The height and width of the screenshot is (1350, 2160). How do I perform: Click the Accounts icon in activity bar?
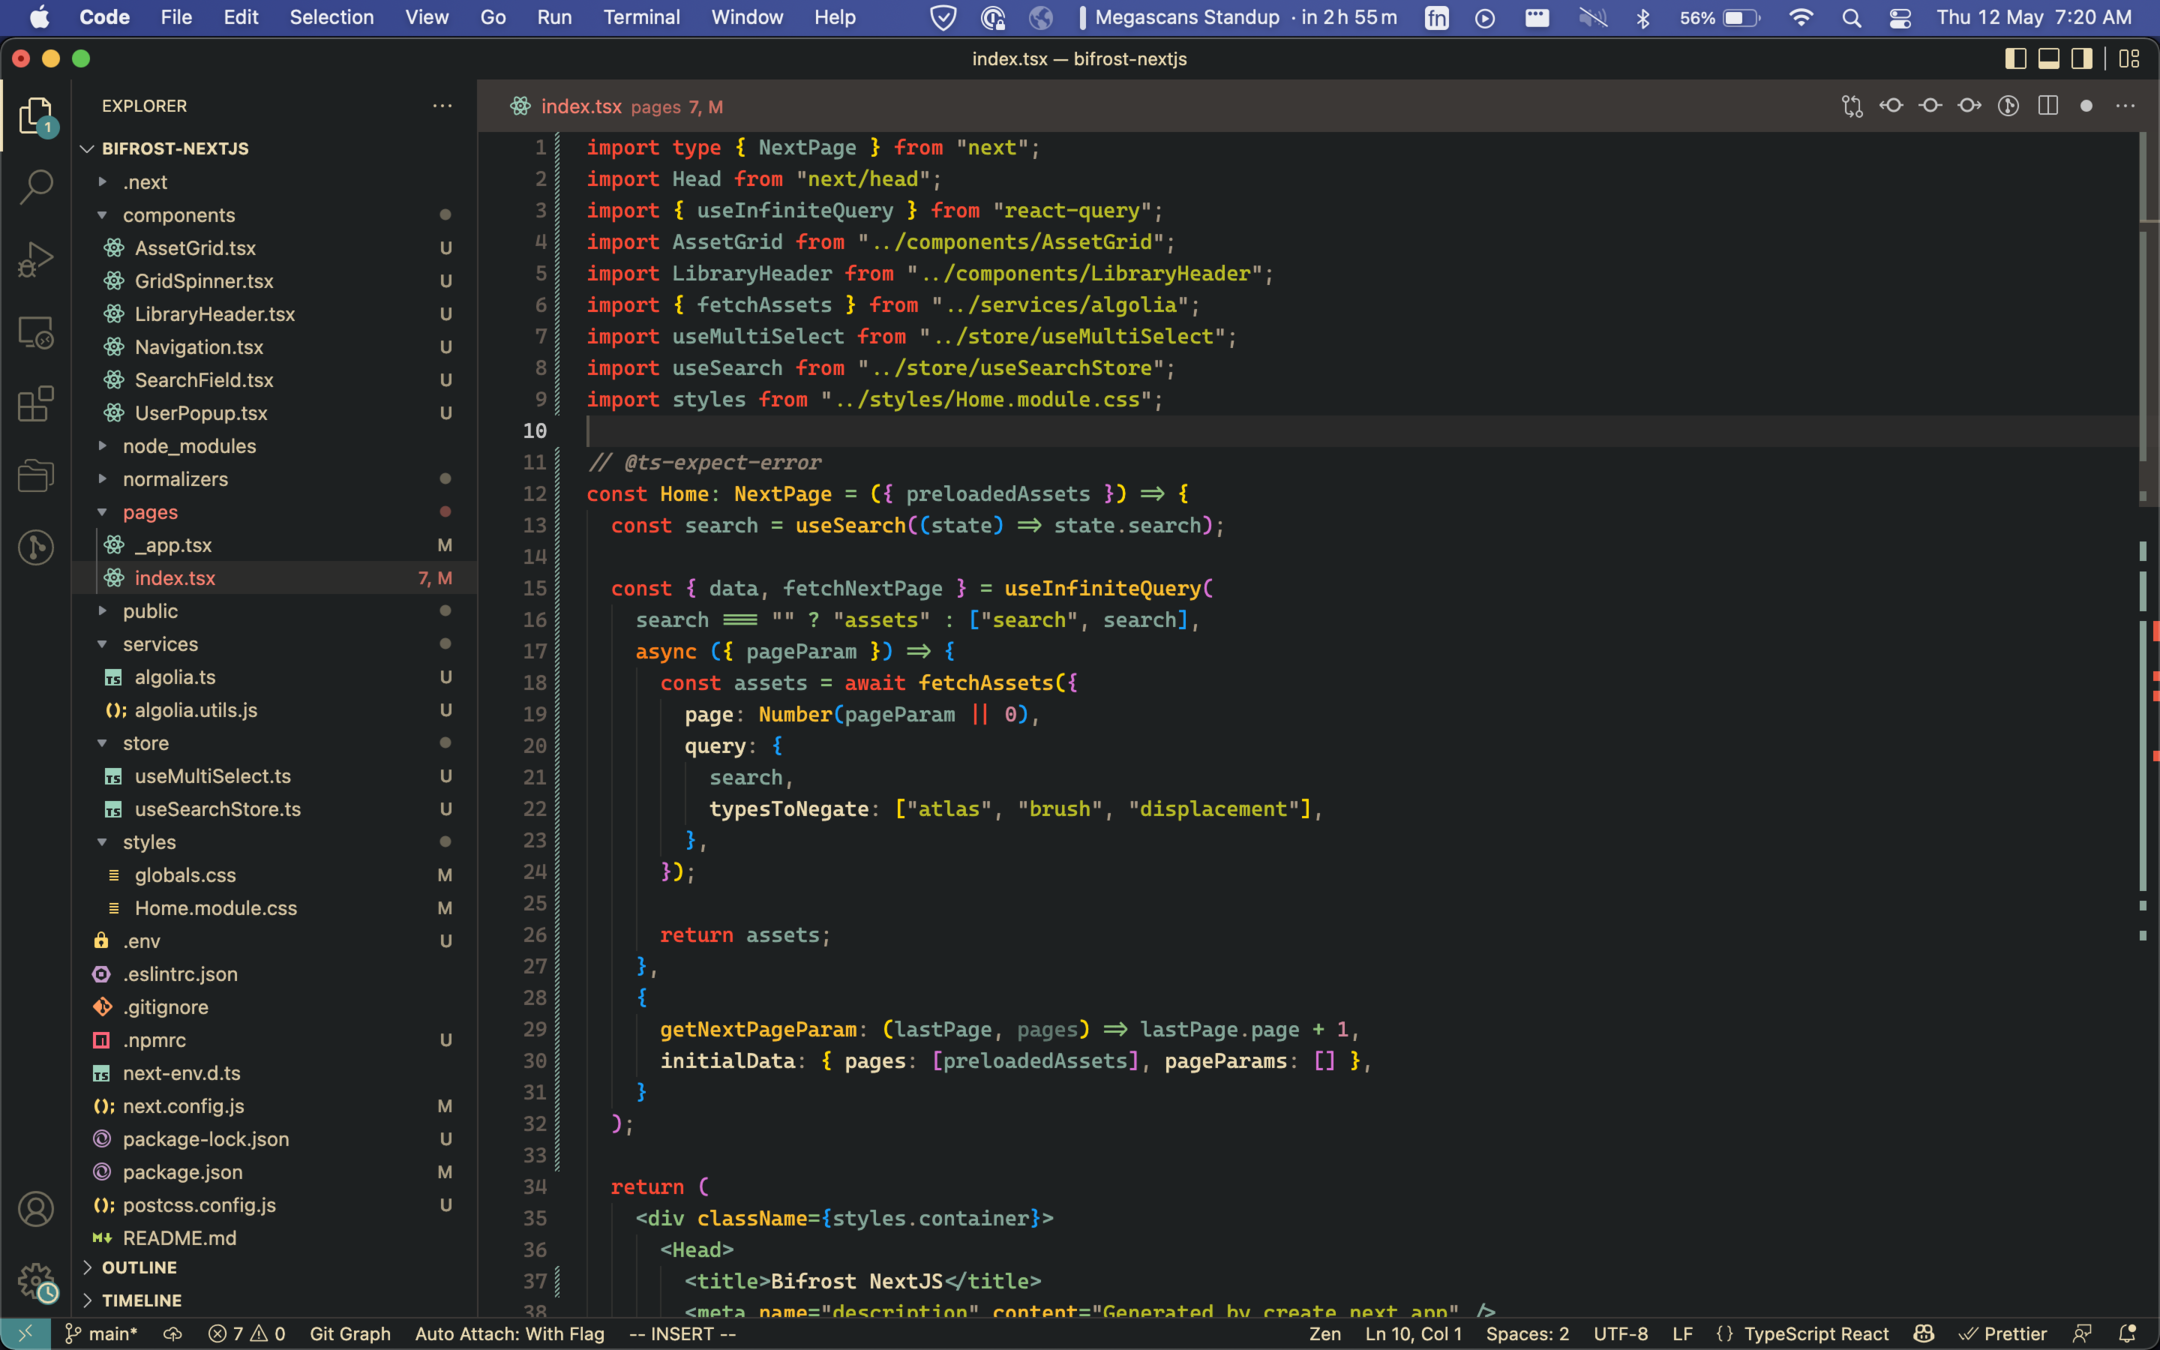(36, 1209)
